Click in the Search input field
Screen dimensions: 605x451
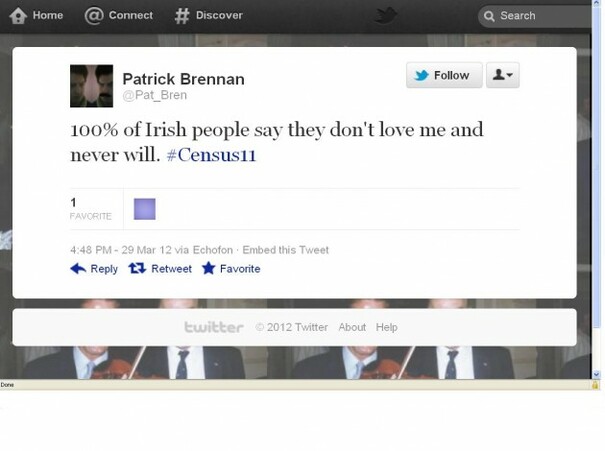tap(534, 16)
